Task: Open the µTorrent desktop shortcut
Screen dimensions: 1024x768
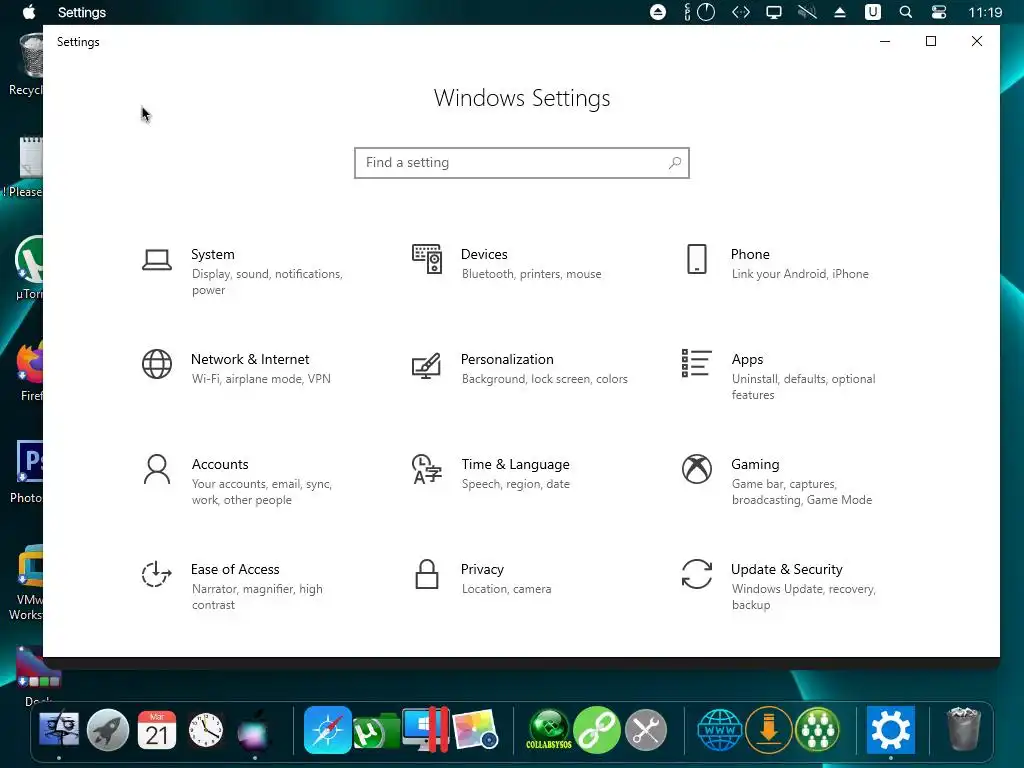Action: [29, 268]
